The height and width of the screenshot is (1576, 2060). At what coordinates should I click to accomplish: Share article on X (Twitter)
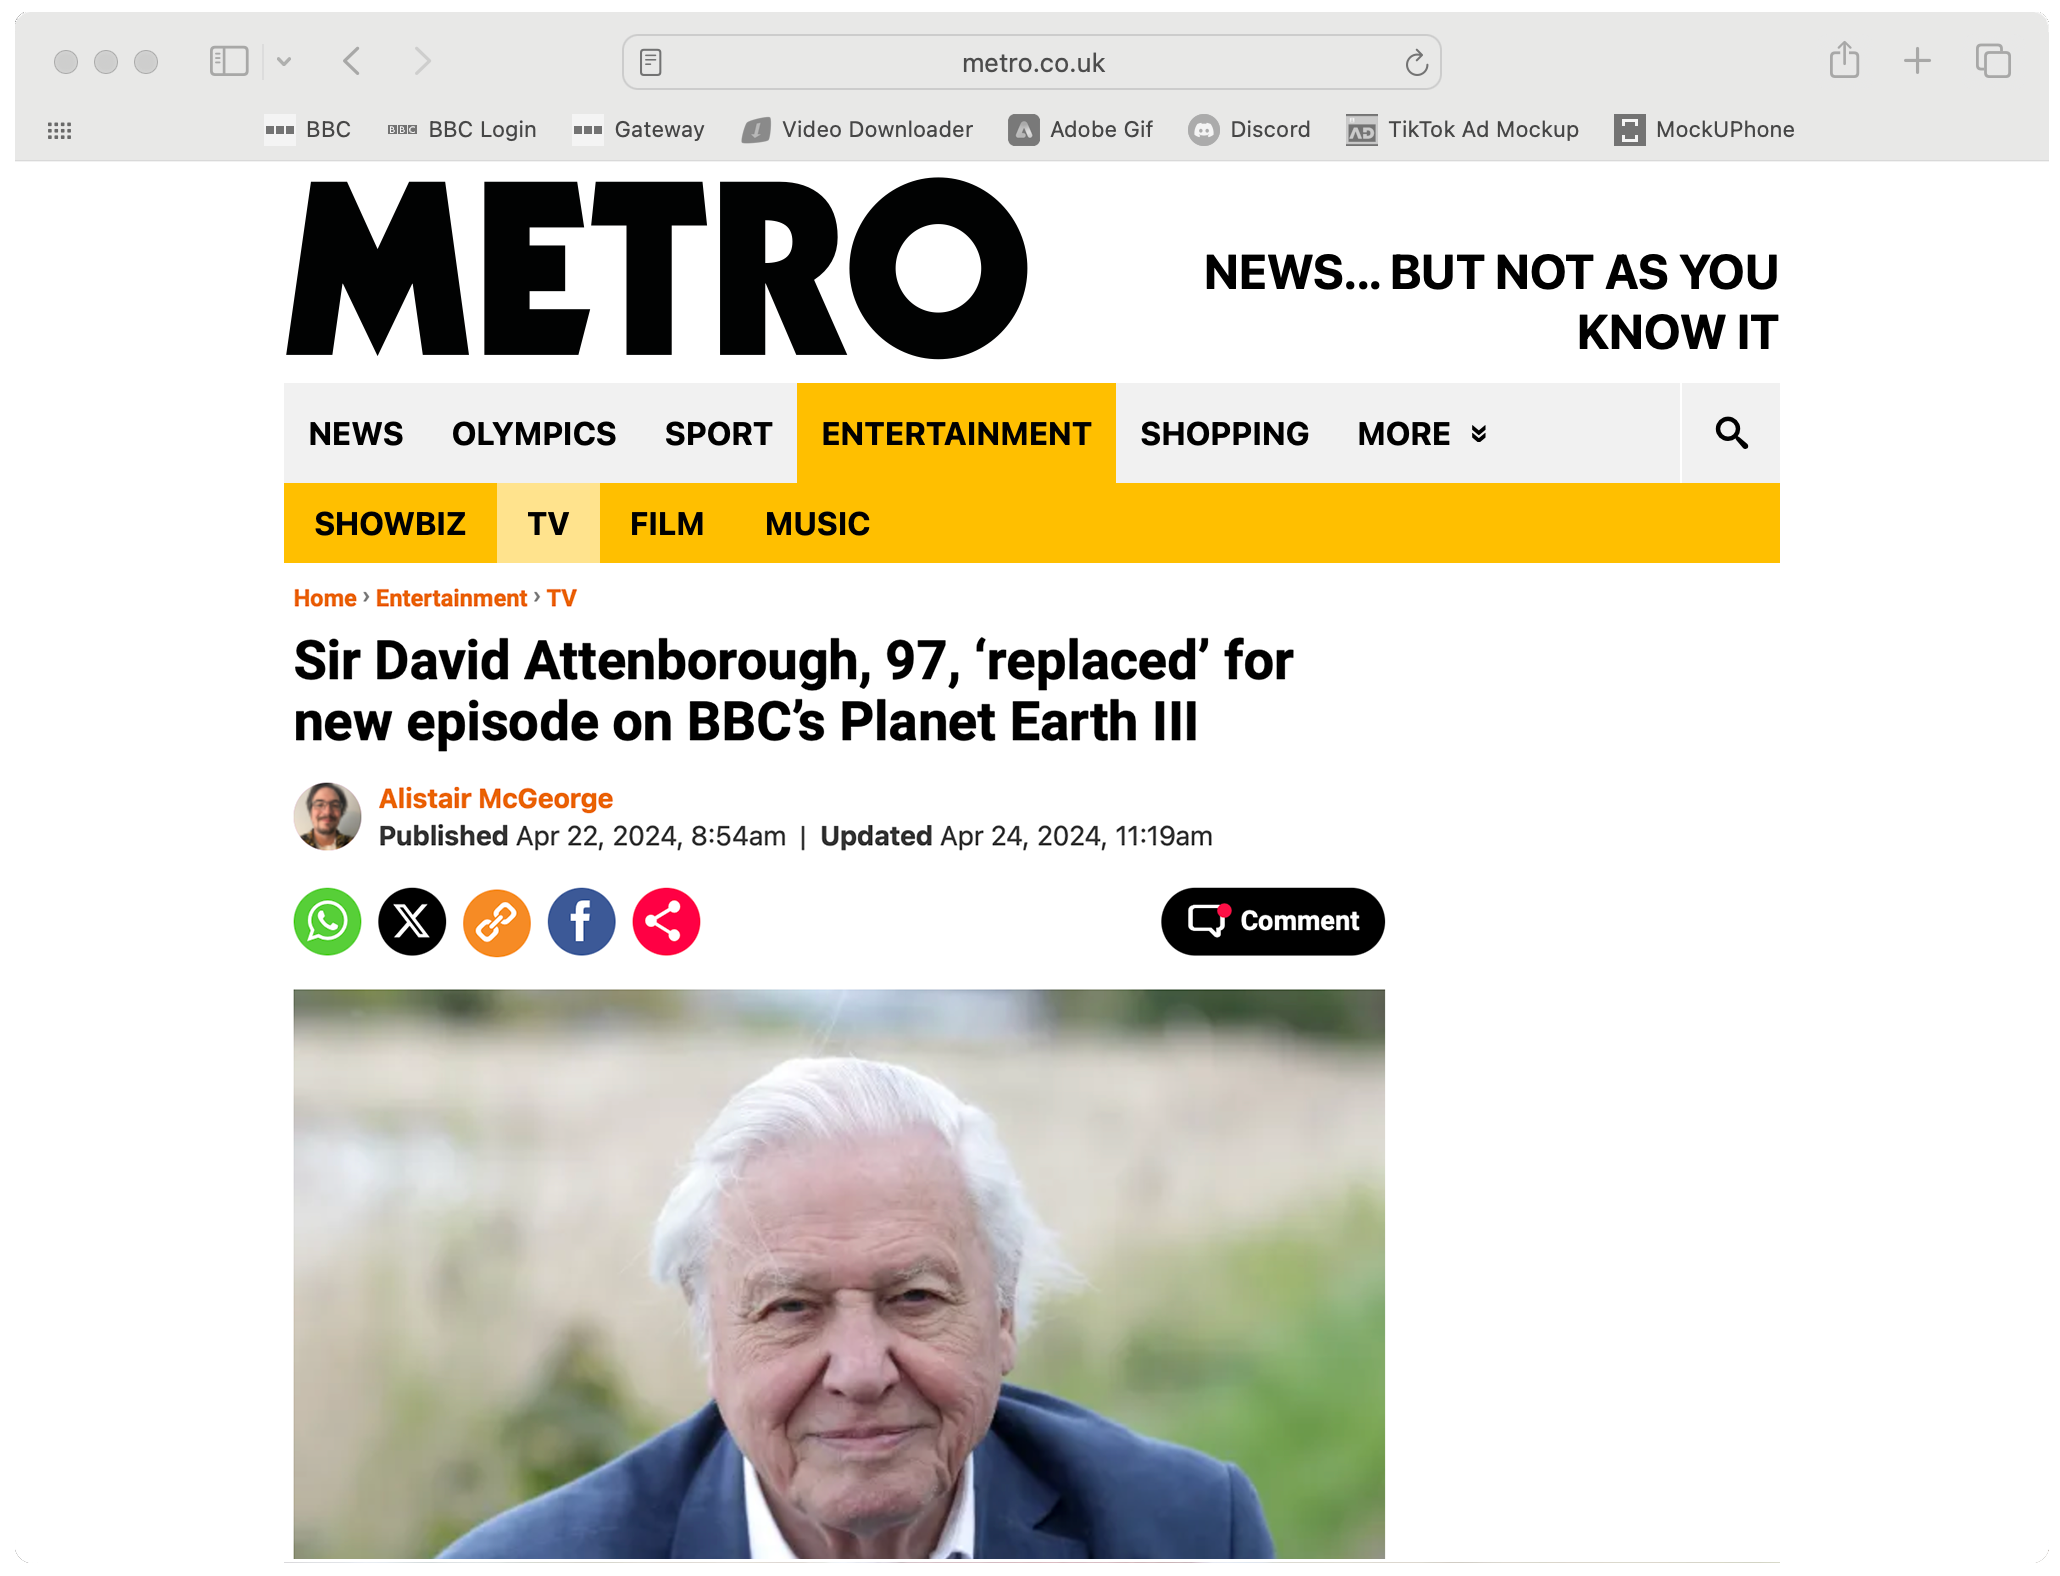pyautogui.click(x=412, y=921)
